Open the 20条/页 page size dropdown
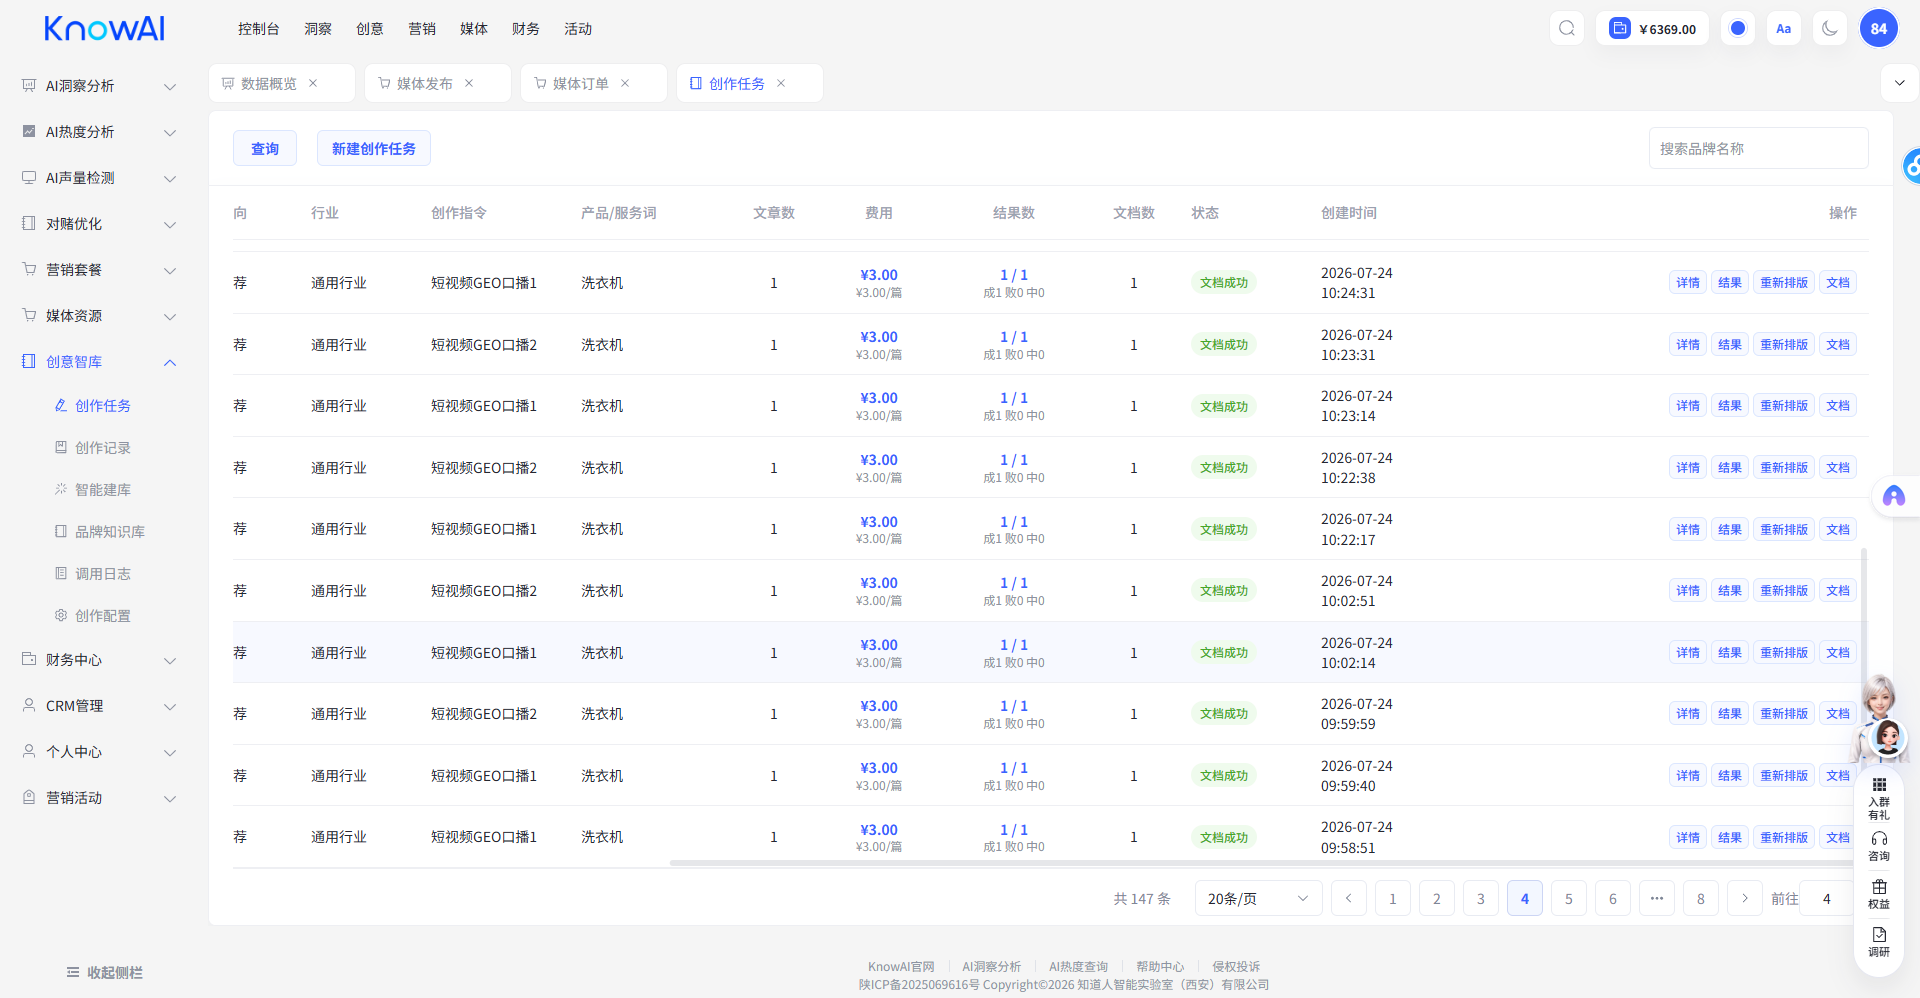Viewport: 1920px width, 998px height. 1258,899
